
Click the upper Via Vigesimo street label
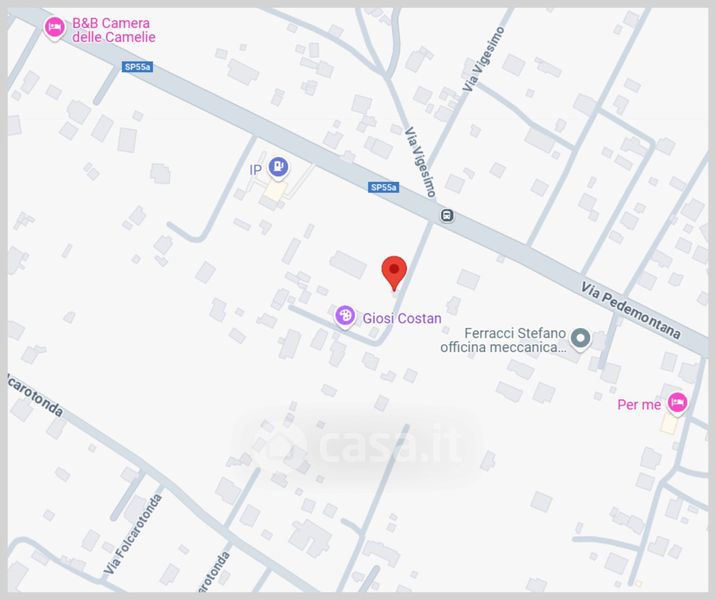[x=484, y=59]
